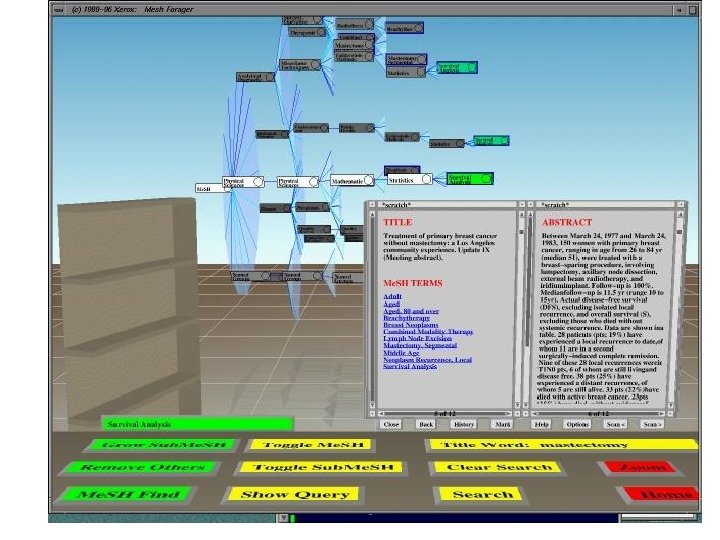
Task: Open Help in the document viewer
Action: (541, 424)
